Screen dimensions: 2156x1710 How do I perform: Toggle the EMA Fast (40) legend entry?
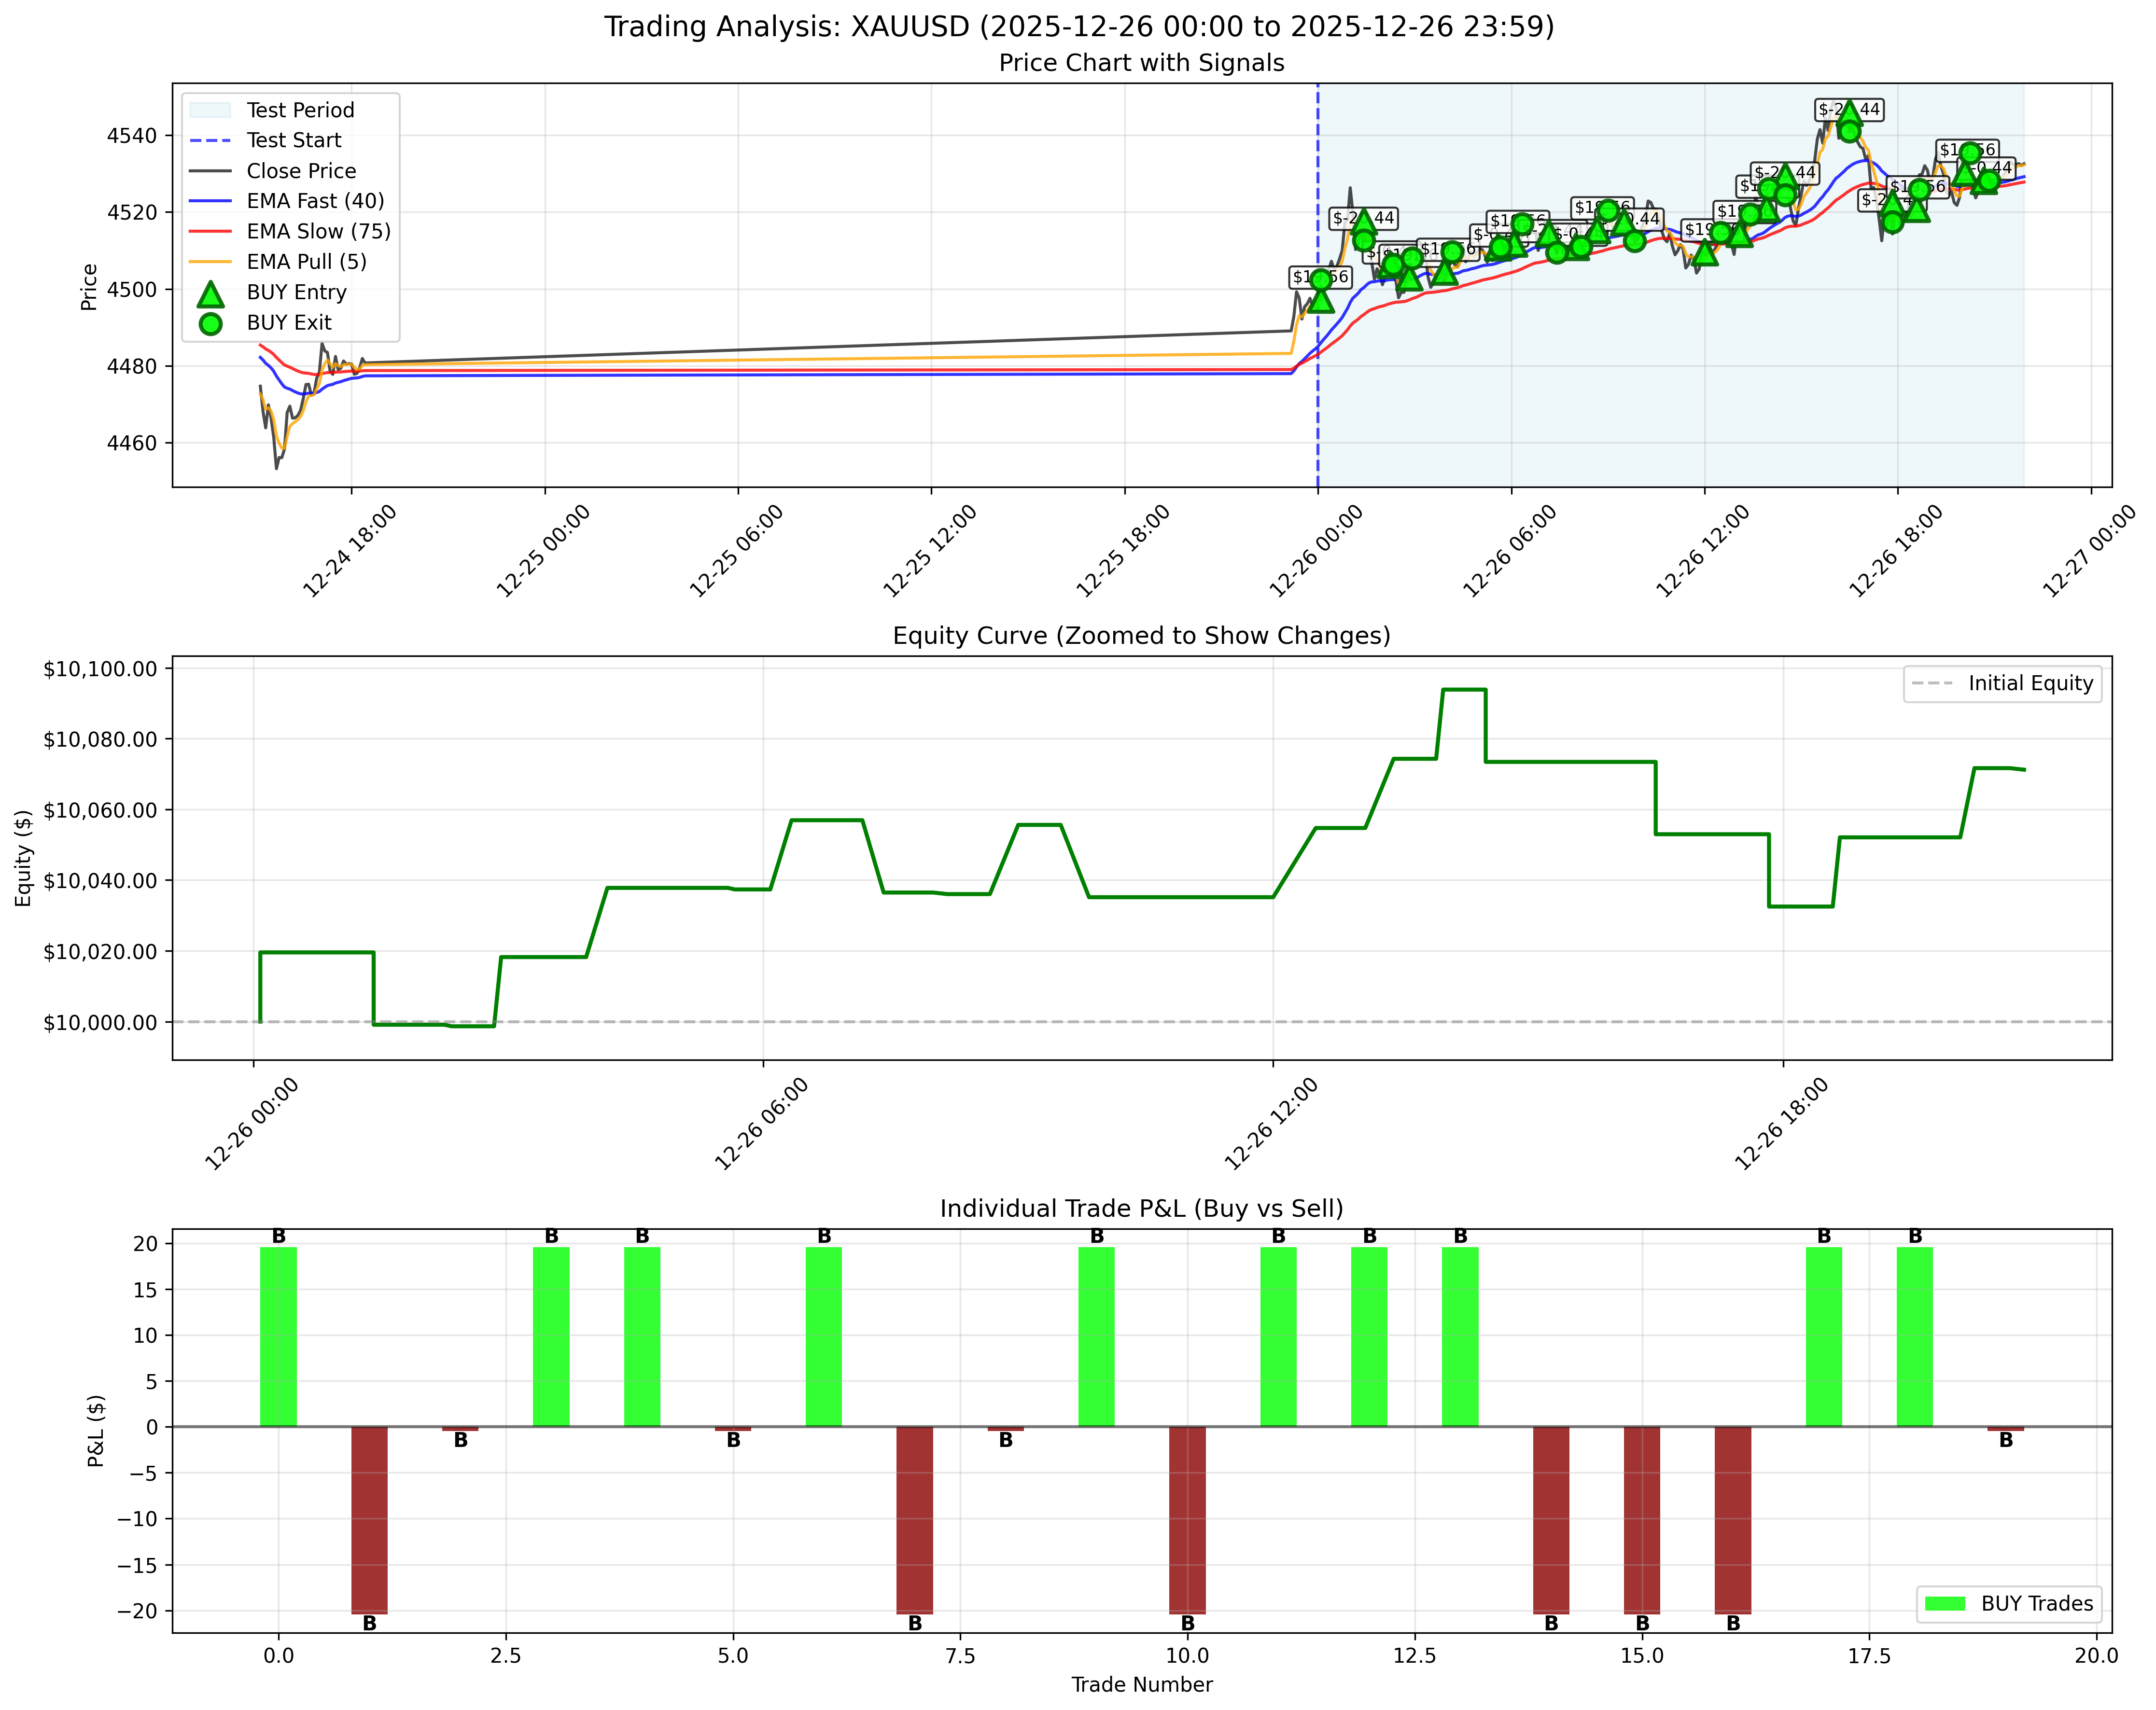(210, 201)
